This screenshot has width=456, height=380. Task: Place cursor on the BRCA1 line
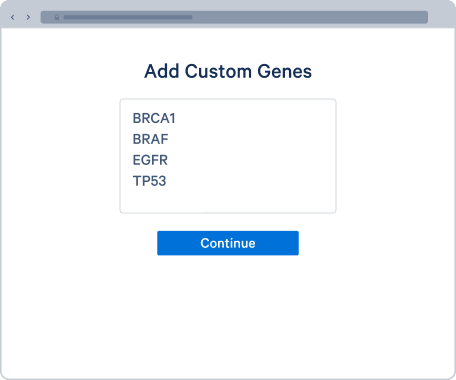coord(154,118)
